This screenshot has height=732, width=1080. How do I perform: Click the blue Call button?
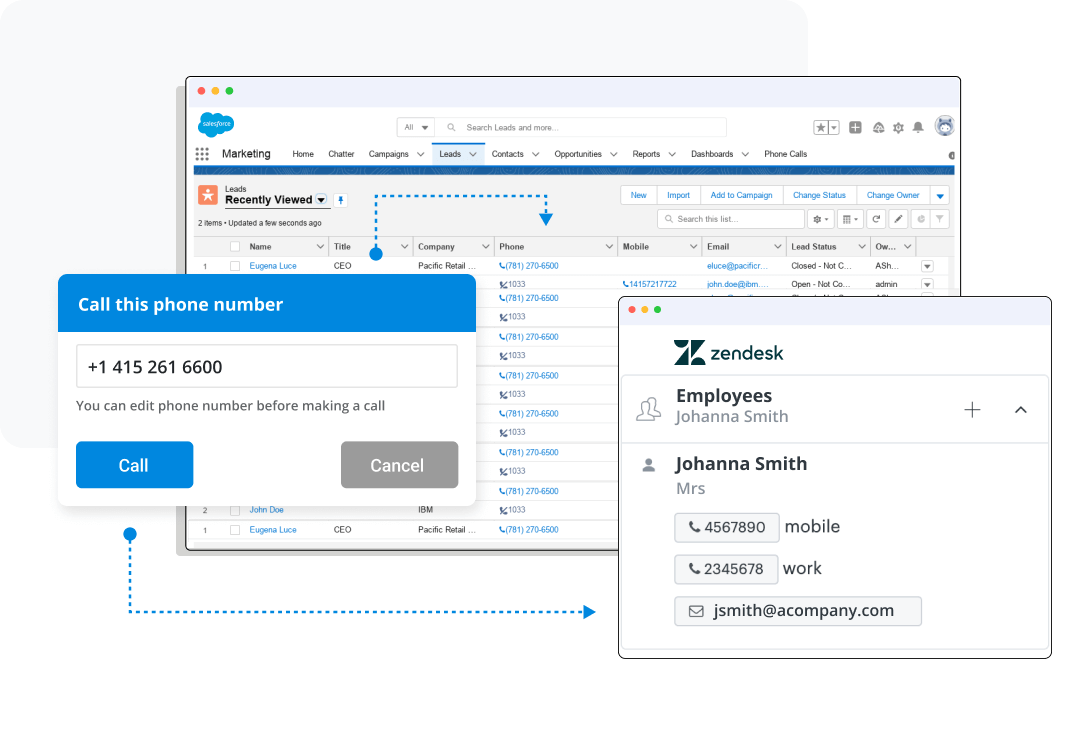click(x=134, y=465)
